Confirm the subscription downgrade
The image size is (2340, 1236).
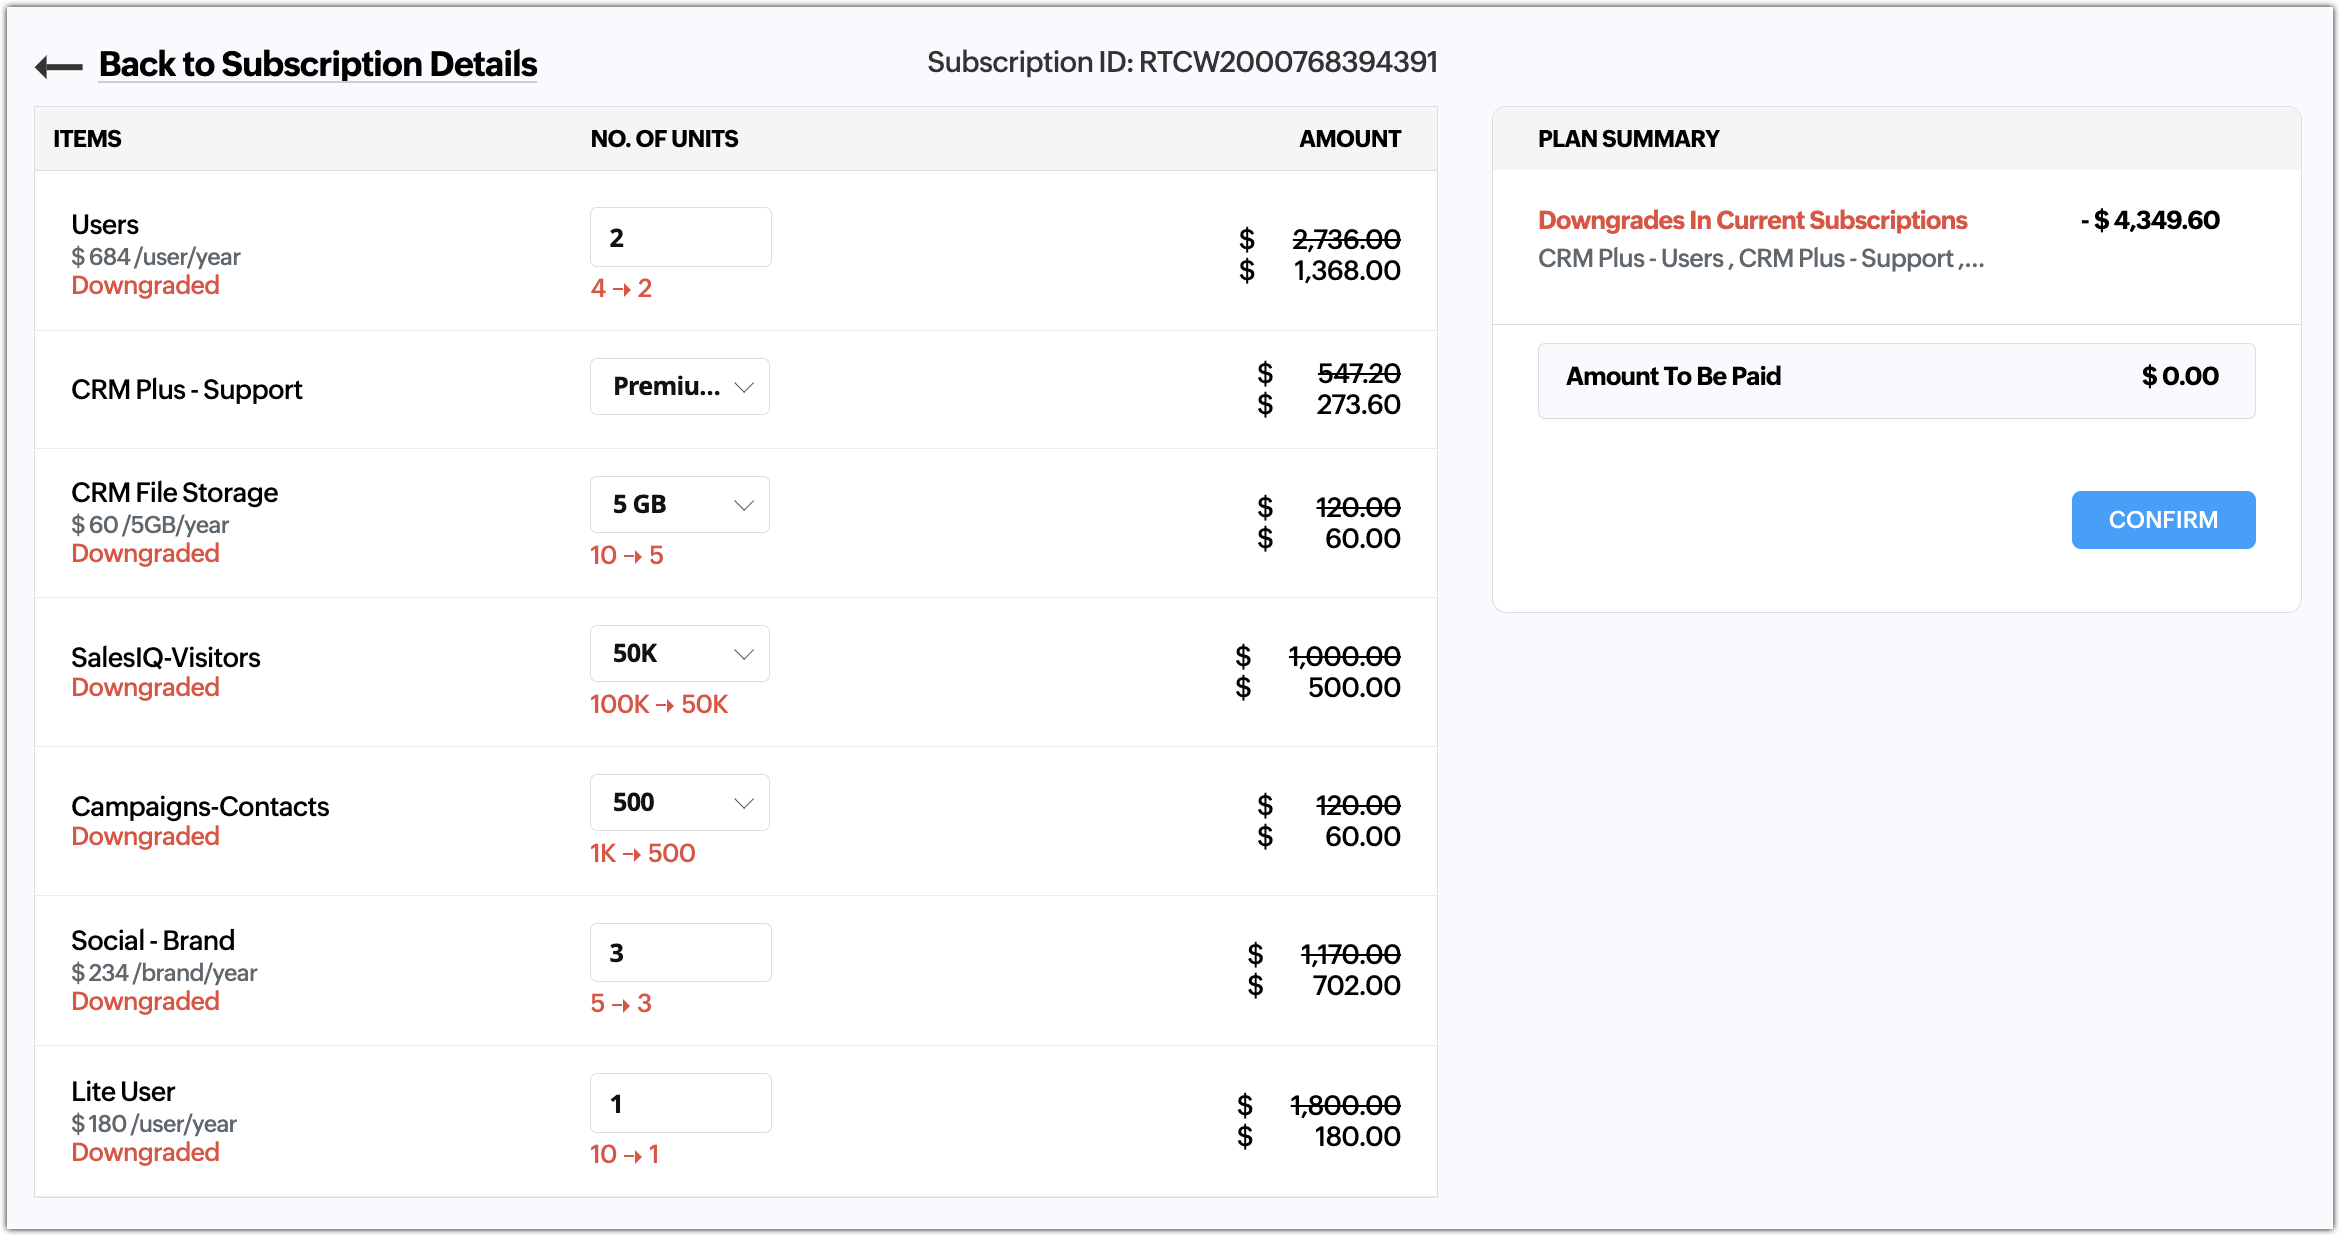(x=2163, y=520)
